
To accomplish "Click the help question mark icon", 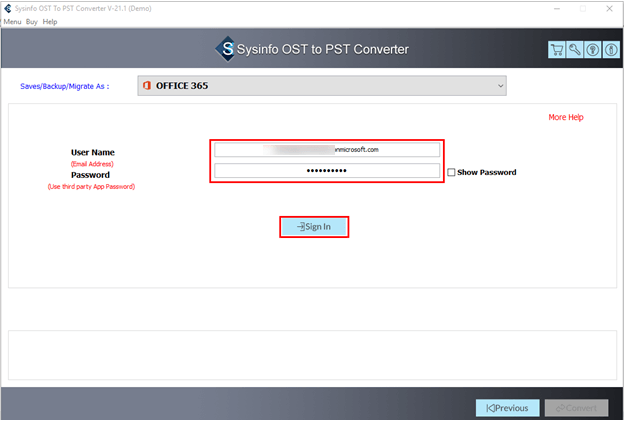I will [593, 50].
